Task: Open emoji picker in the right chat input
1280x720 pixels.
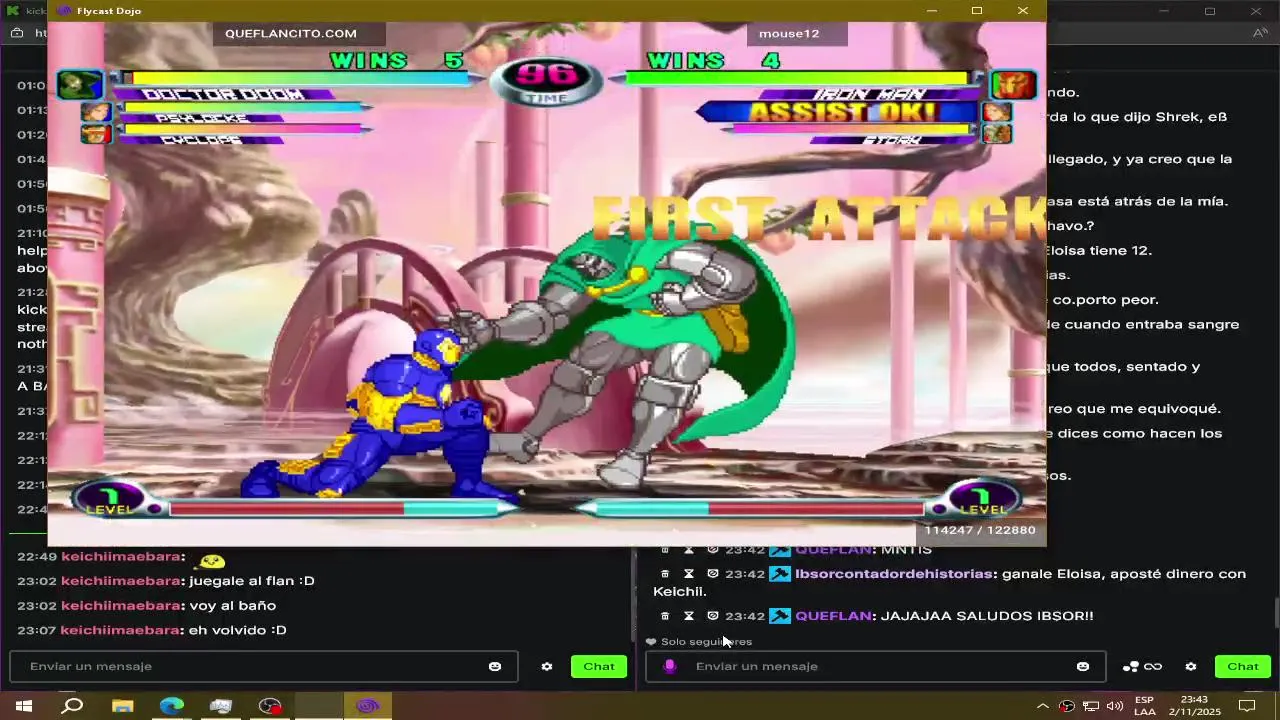Action: click(x=1082, y=666)
